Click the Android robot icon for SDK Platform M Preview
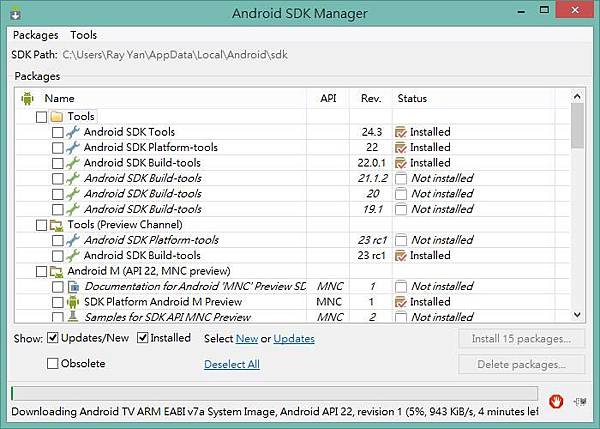 pos(73,302)
